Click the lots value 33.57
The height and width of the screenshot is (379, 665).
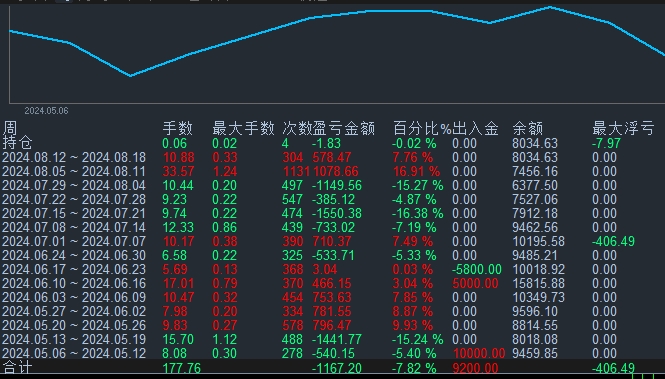click(x=179, y=172)
